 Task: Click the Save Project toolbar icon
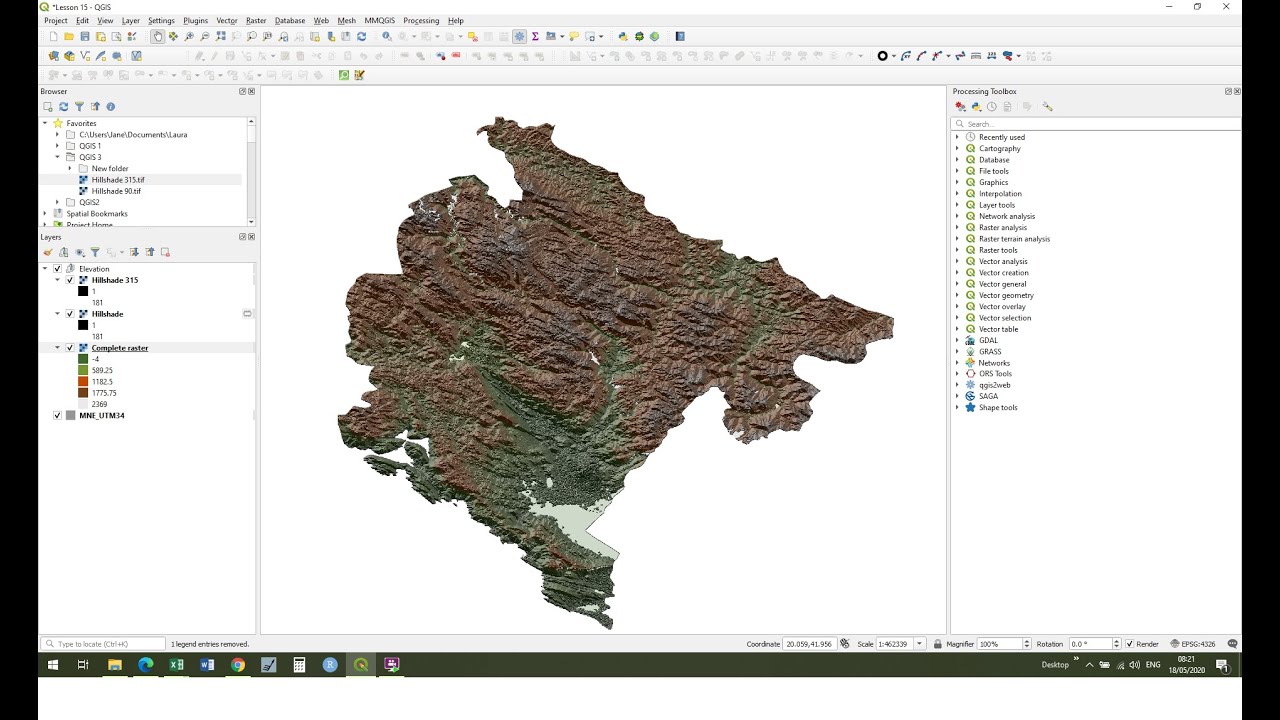point(84,36)
